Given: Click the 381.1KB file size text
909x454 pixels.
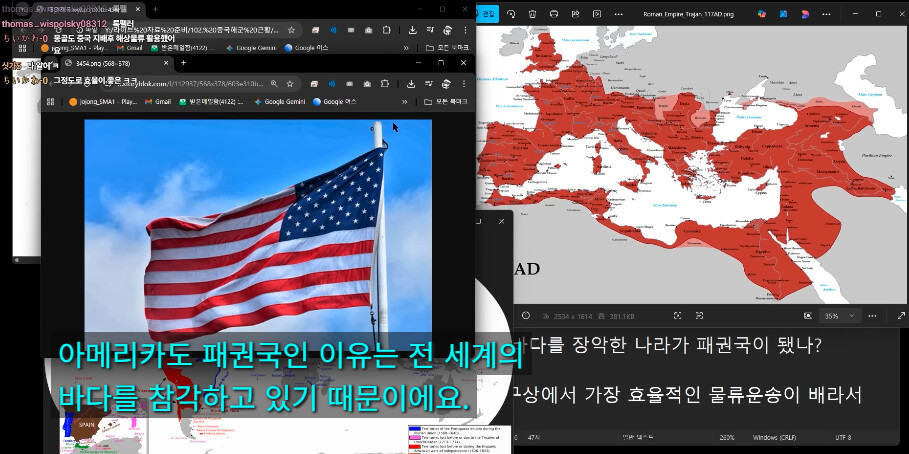Looking at the screenshot, I should (x=621, y=316).
